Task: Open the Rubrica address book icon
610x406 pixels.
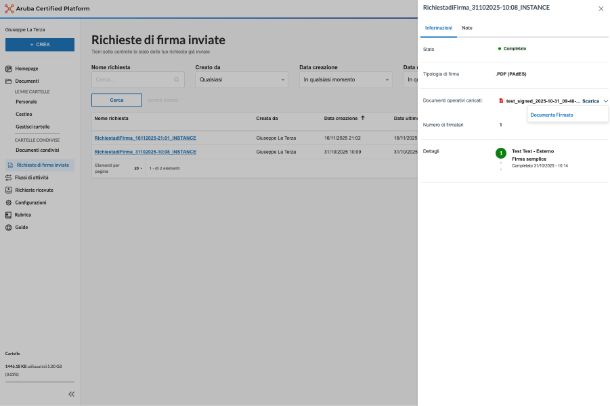Action: coord(8,214)
